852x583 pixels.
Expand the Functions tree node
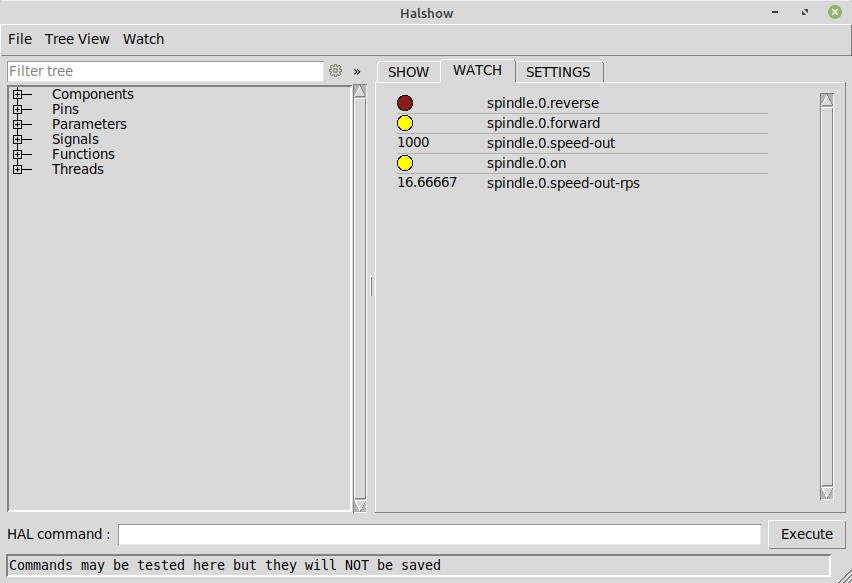(x=18, y=154)
